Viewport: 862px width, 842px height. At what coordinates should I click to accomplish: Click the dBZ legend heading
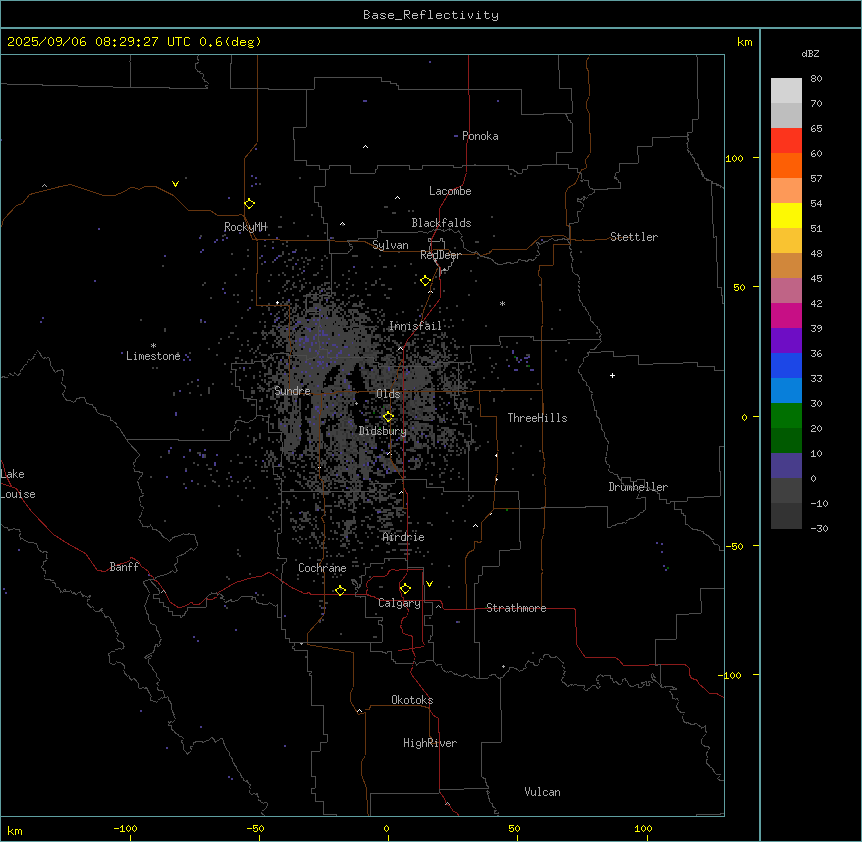point(810,53)
